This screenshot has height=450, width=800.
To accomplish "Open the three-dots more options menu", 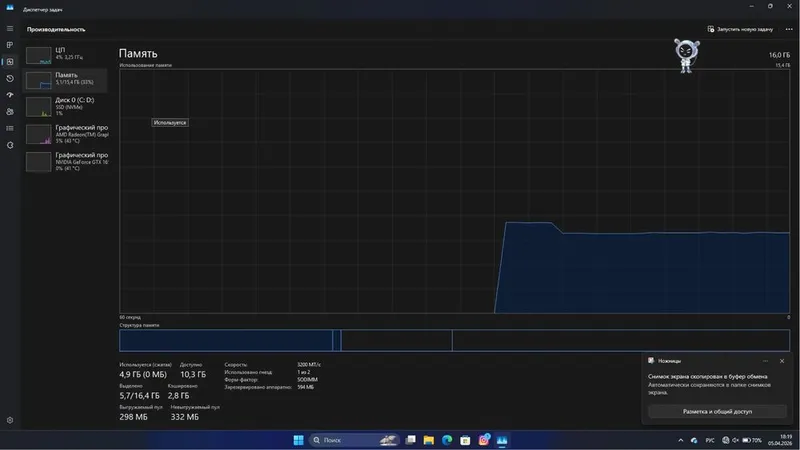I will pos(789,29).
